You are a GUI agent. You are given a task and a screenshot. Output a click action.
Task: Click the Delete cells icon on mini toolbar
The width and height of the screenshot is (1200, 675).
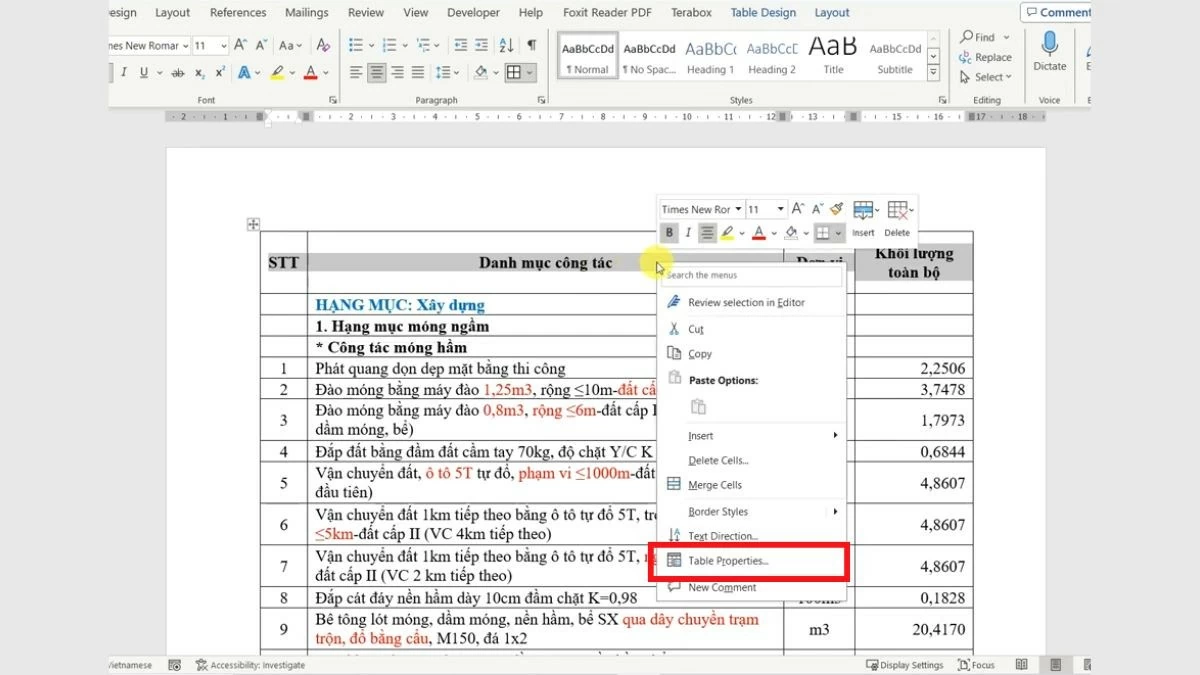896,210
